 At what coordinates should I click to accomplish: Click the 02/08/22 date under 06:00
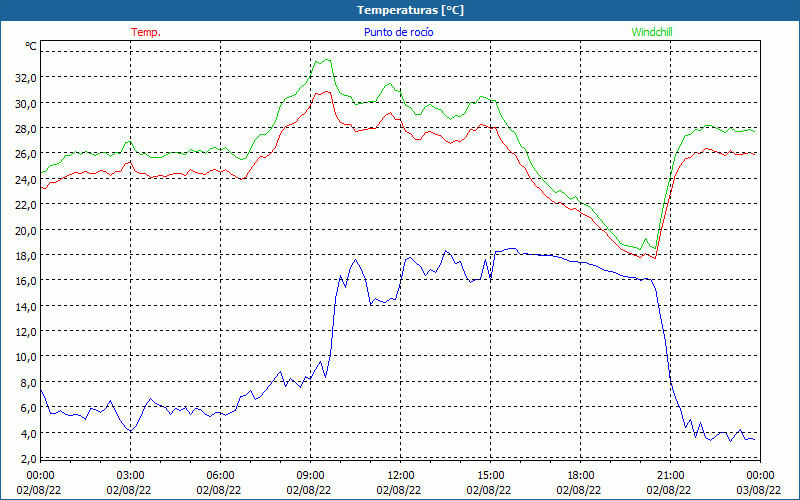click(219, 490)
